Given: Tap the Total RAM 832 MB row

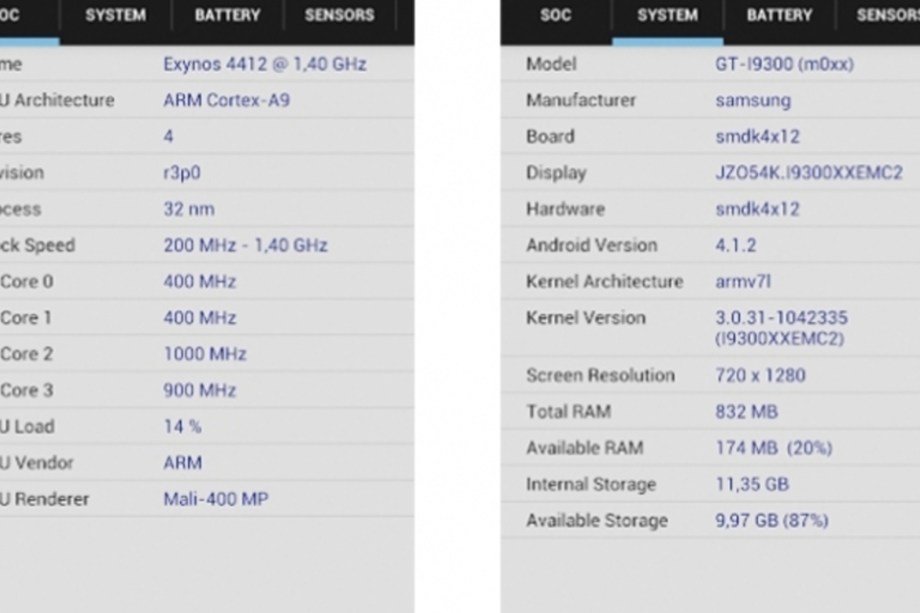Looking at the screenshot, I should coord(710,411).
